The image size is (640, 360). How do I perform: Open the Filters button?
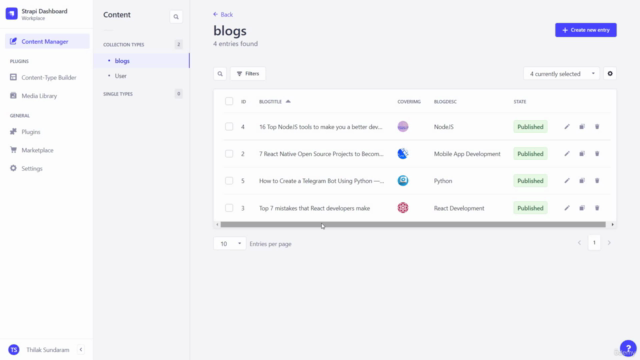tap(248, 74)
